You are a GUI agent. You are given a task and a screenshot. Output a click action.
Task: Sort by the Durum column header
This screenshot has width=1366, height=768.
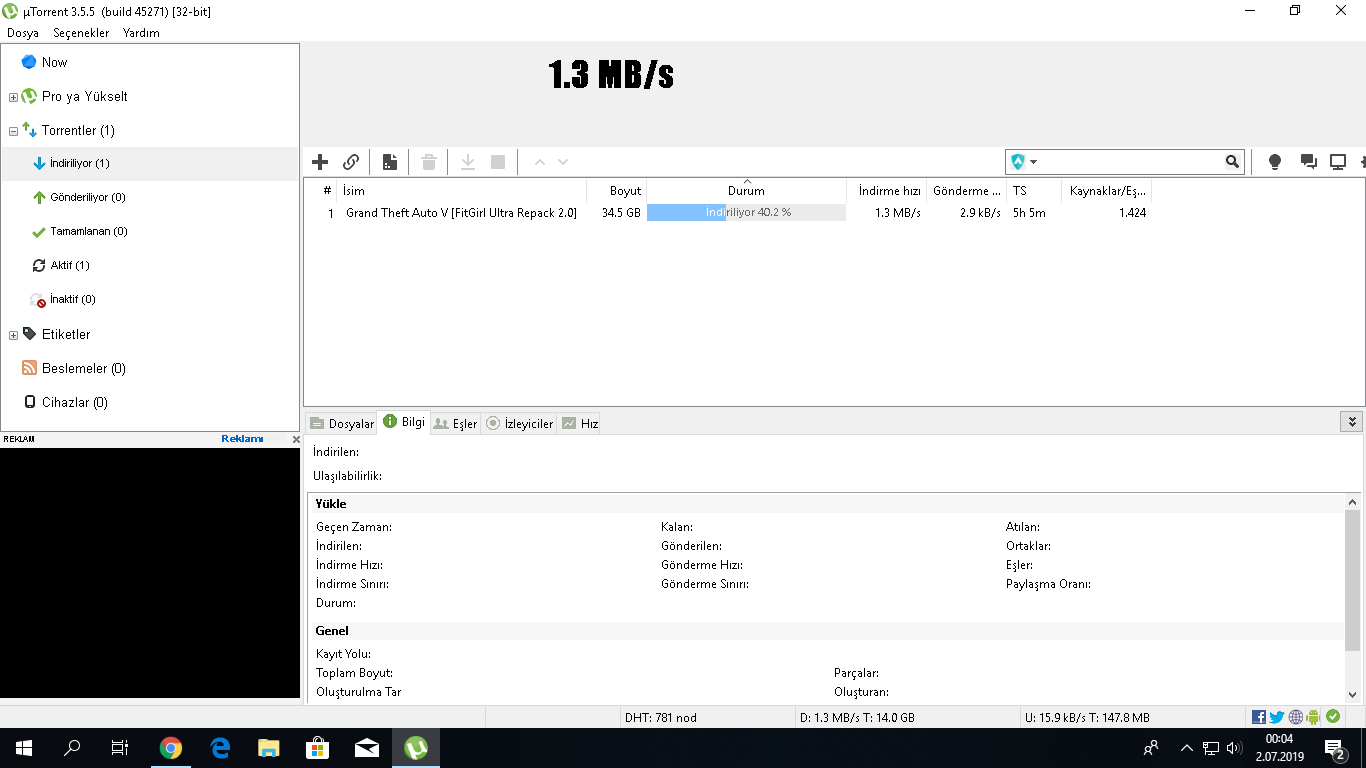(x=746, y=190)
